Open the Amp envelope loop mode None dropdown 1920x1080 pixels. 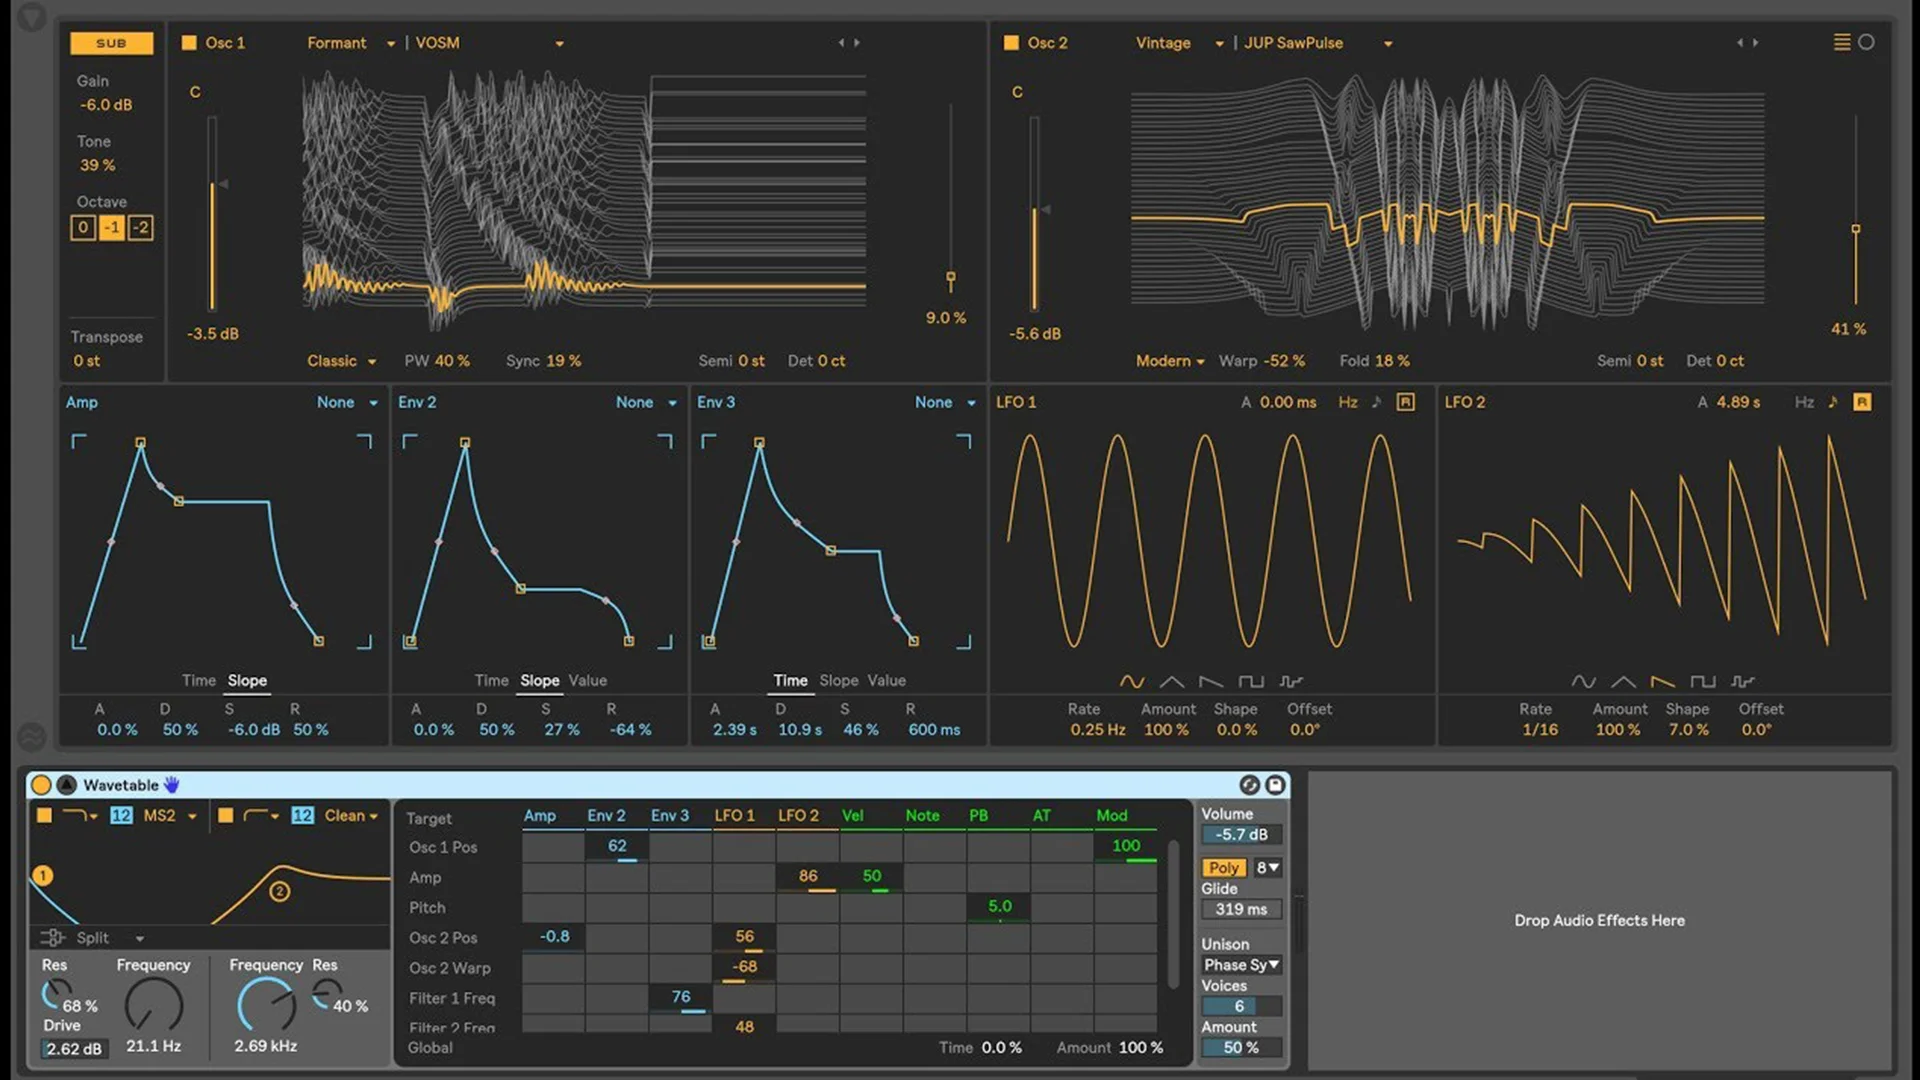(347, 402)
